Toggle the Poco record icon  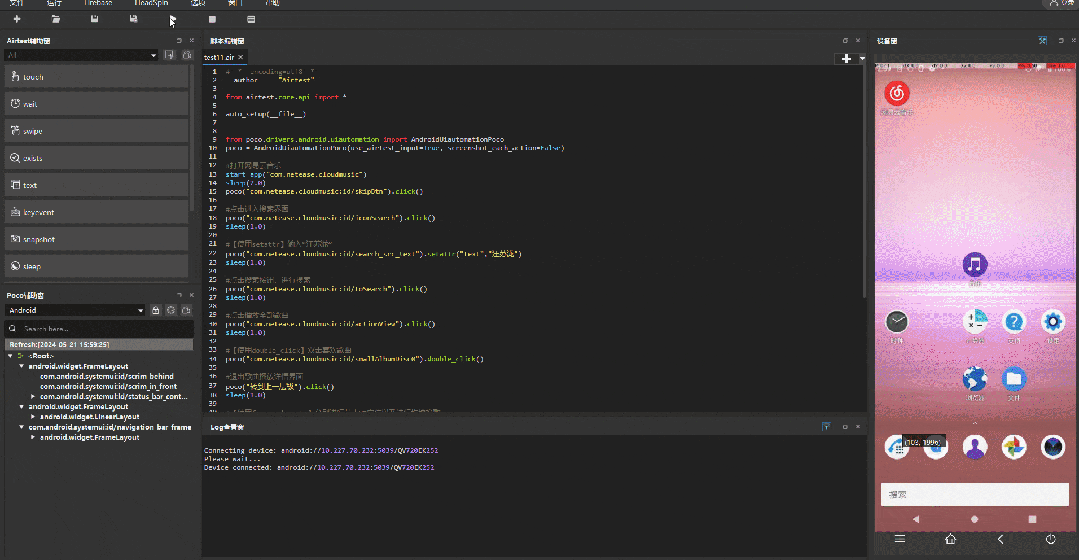pos(171,310)
